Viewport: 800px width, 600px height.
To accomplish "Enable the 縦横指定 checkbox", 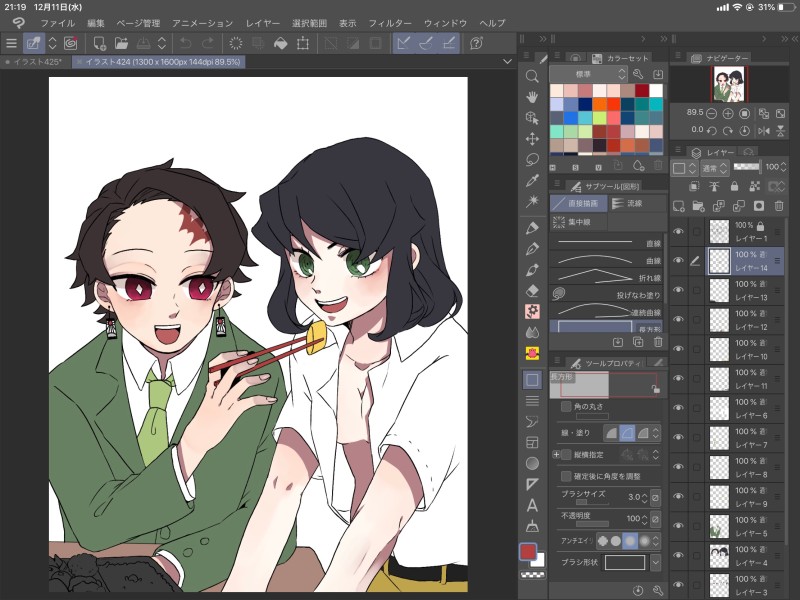I will tap(566, 454).
